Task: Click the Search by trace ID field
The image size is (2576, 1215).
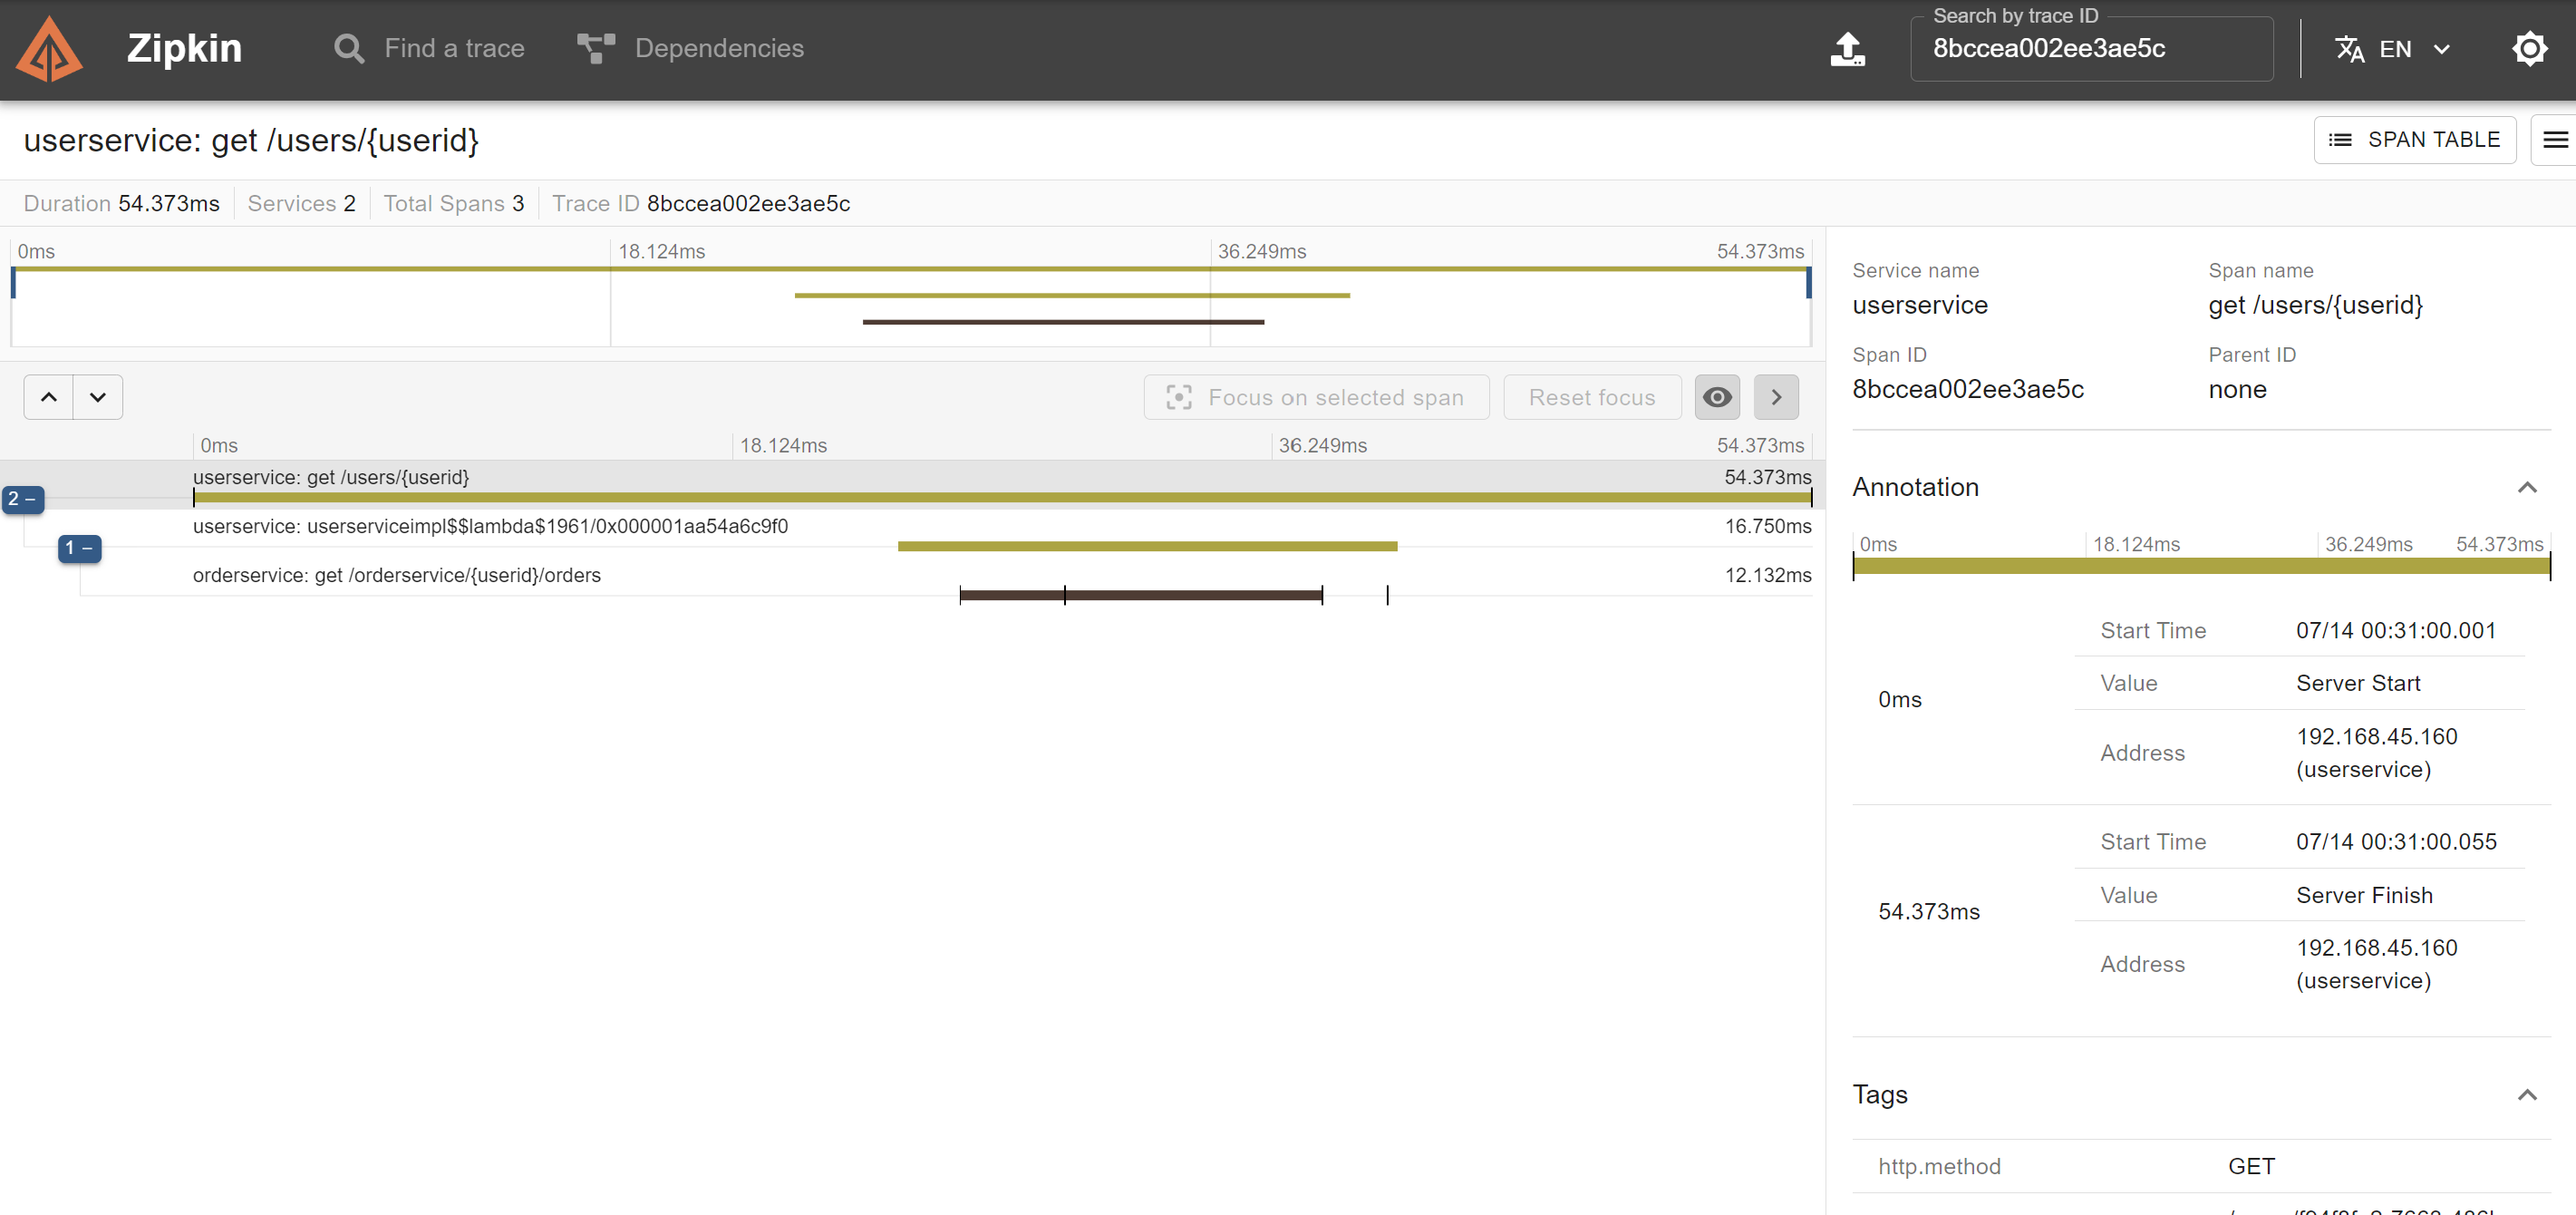Action: [x=2090, y=49]
